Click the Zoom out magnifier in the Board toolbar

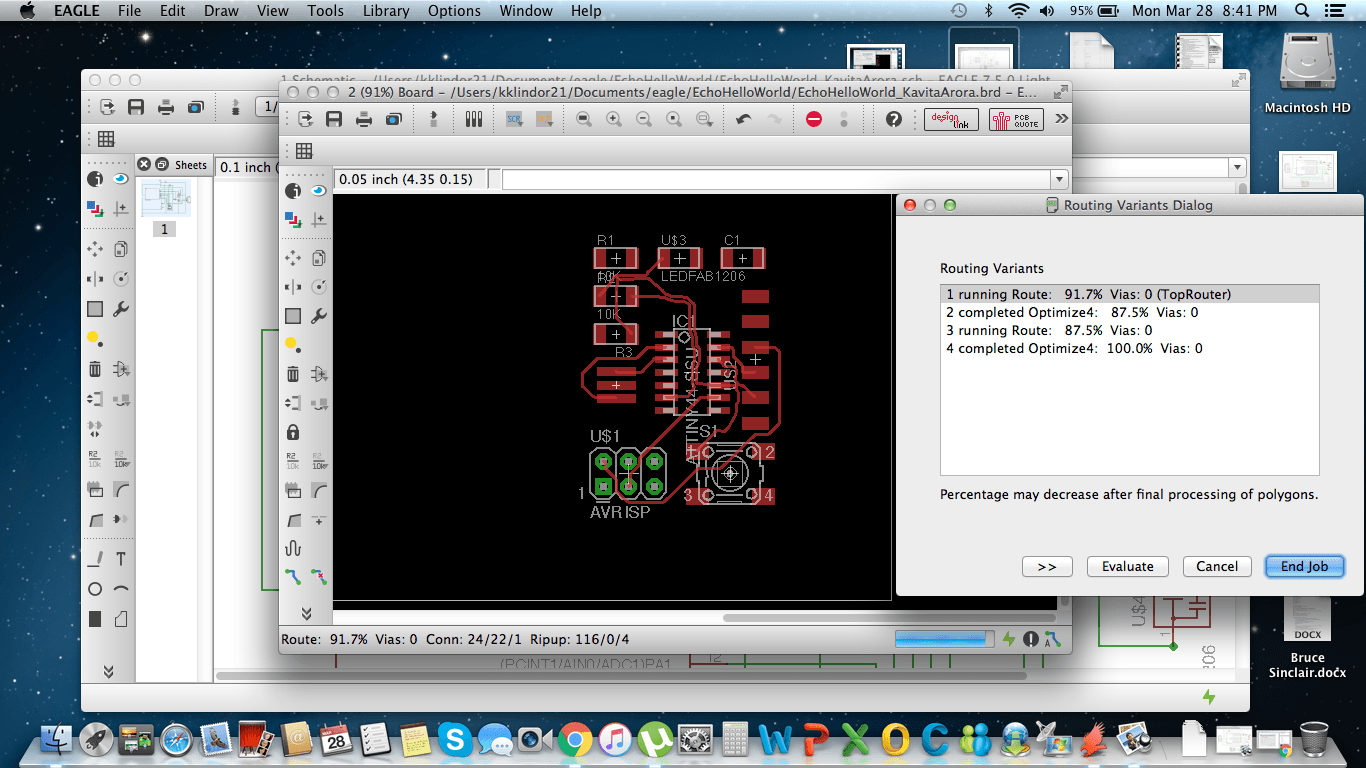click(644, 119)
